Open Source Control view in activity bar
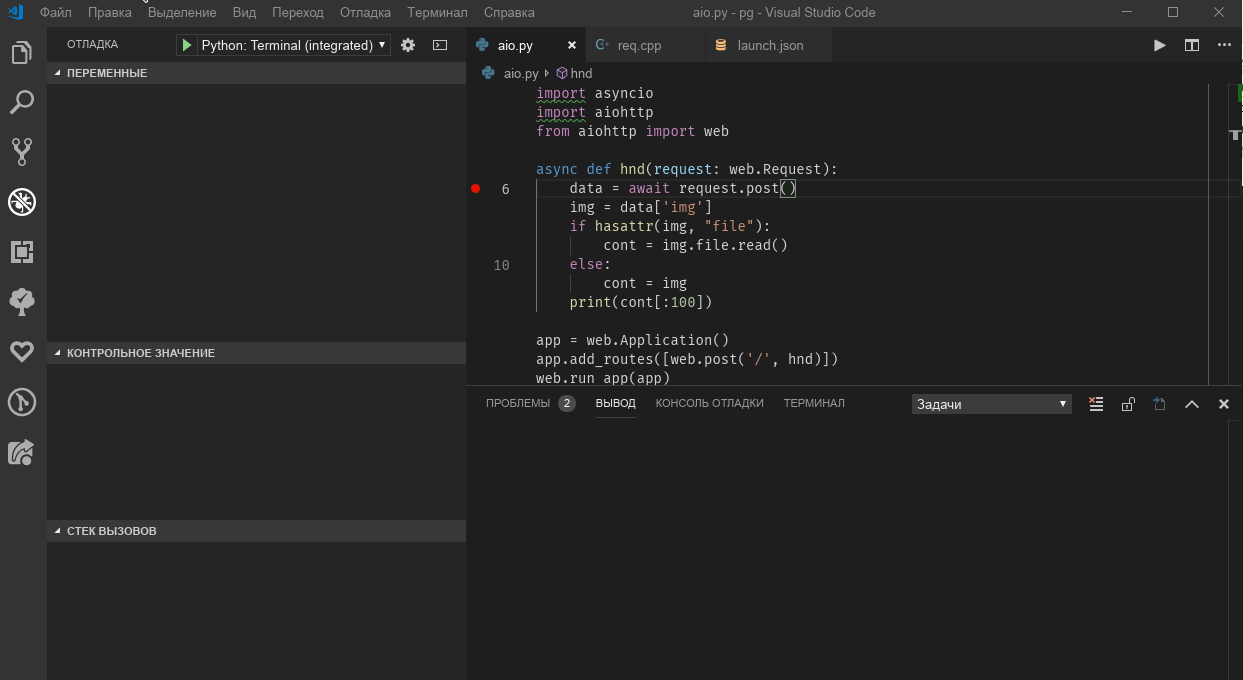The height and width of the screenshot is (680, 1243). point(22,151)
